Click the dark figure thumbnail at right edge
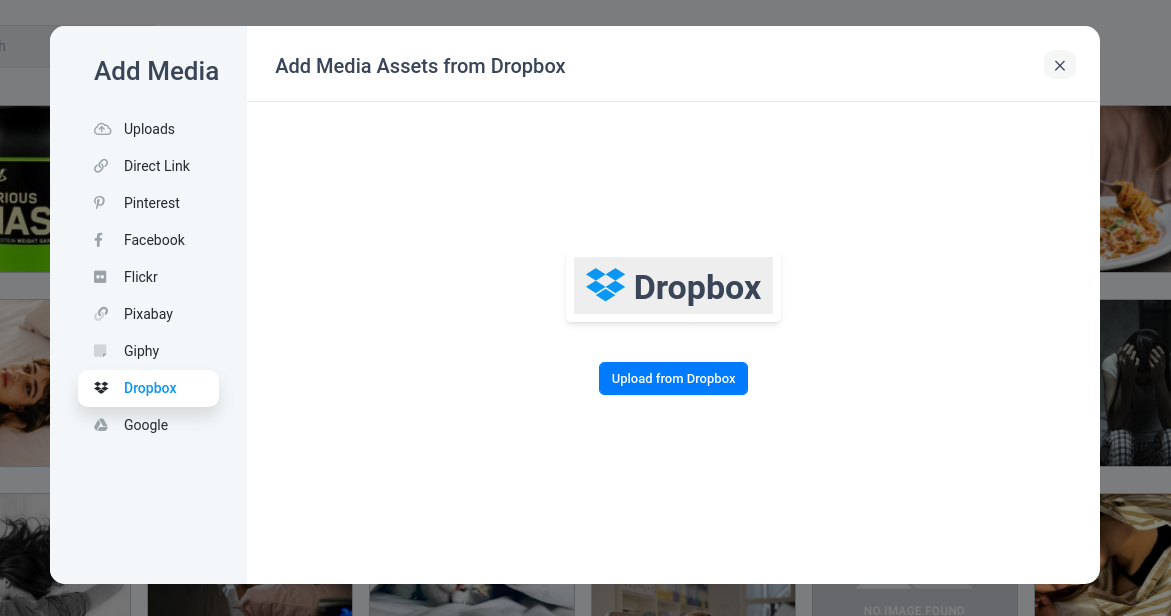Image resolution: width=1171 pixels, height=616 pixels. pyautogui.click(x=1135, y=383)
